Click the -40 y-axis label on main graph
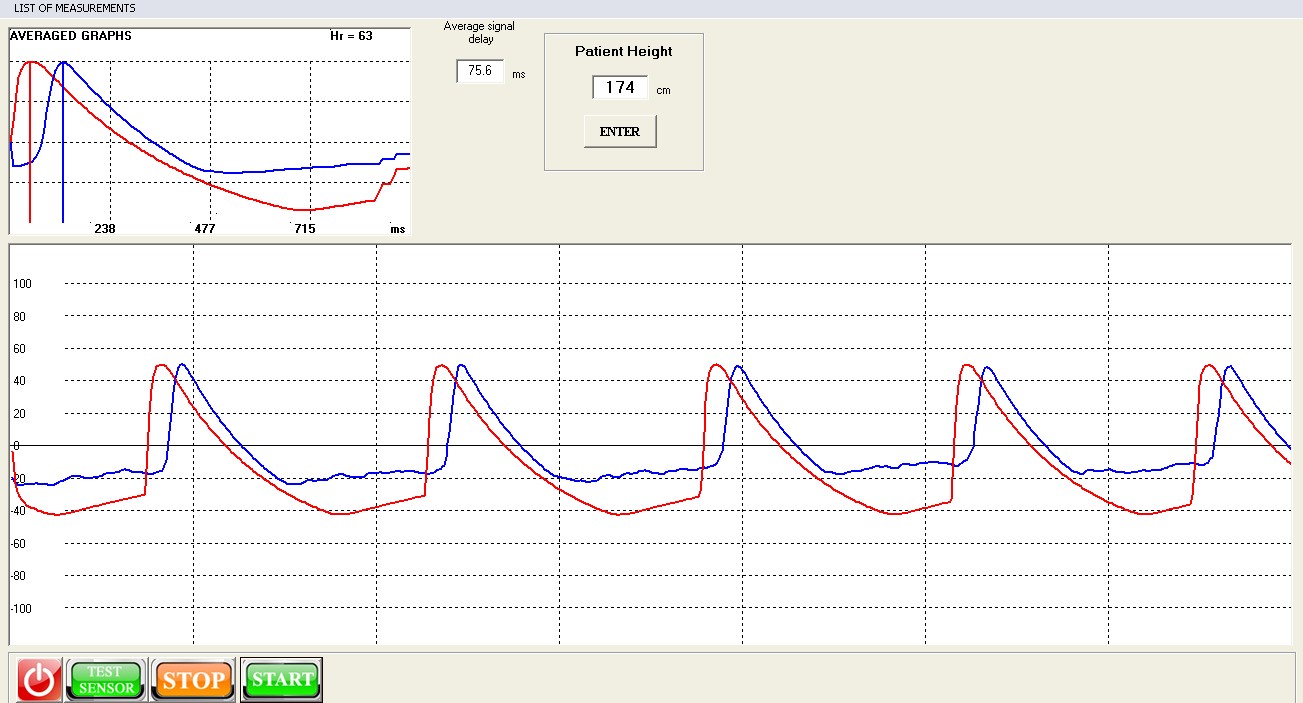This screenshot has width=1303, height=703. pos(18,512)
